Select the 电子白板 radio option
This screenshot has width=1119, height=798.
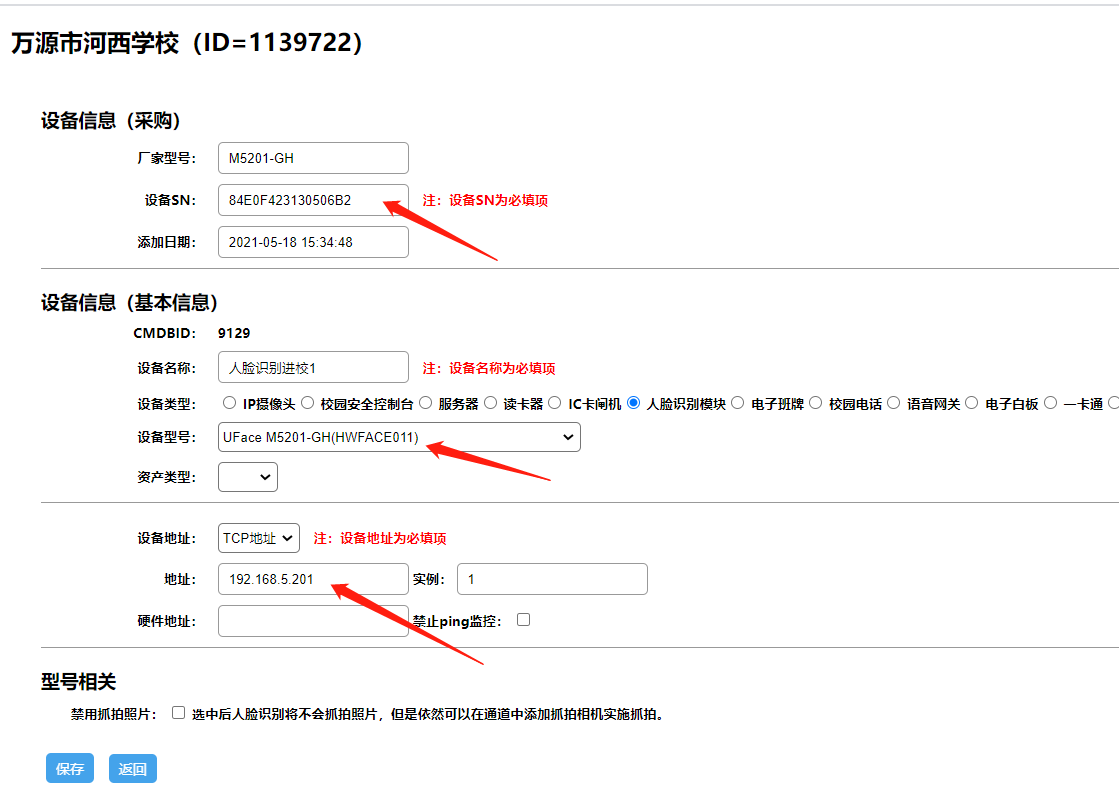coord(972,403)
